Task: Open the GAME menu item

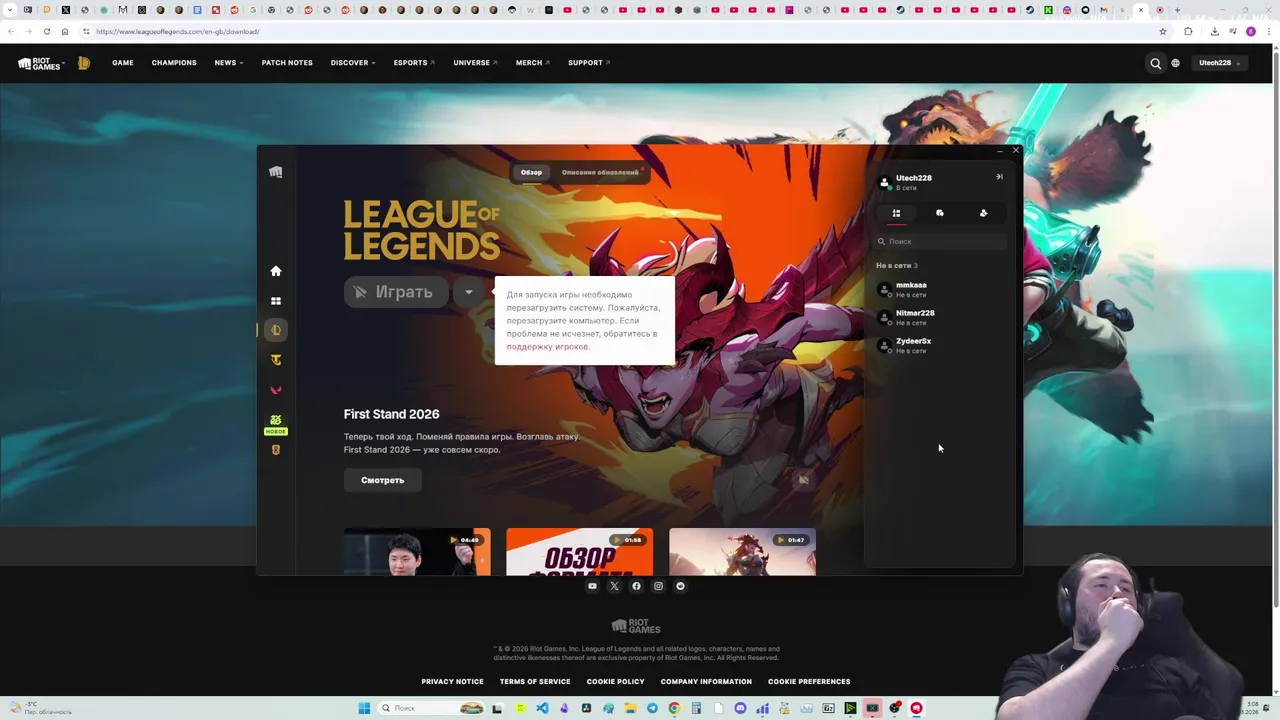Action: (123, 63)
